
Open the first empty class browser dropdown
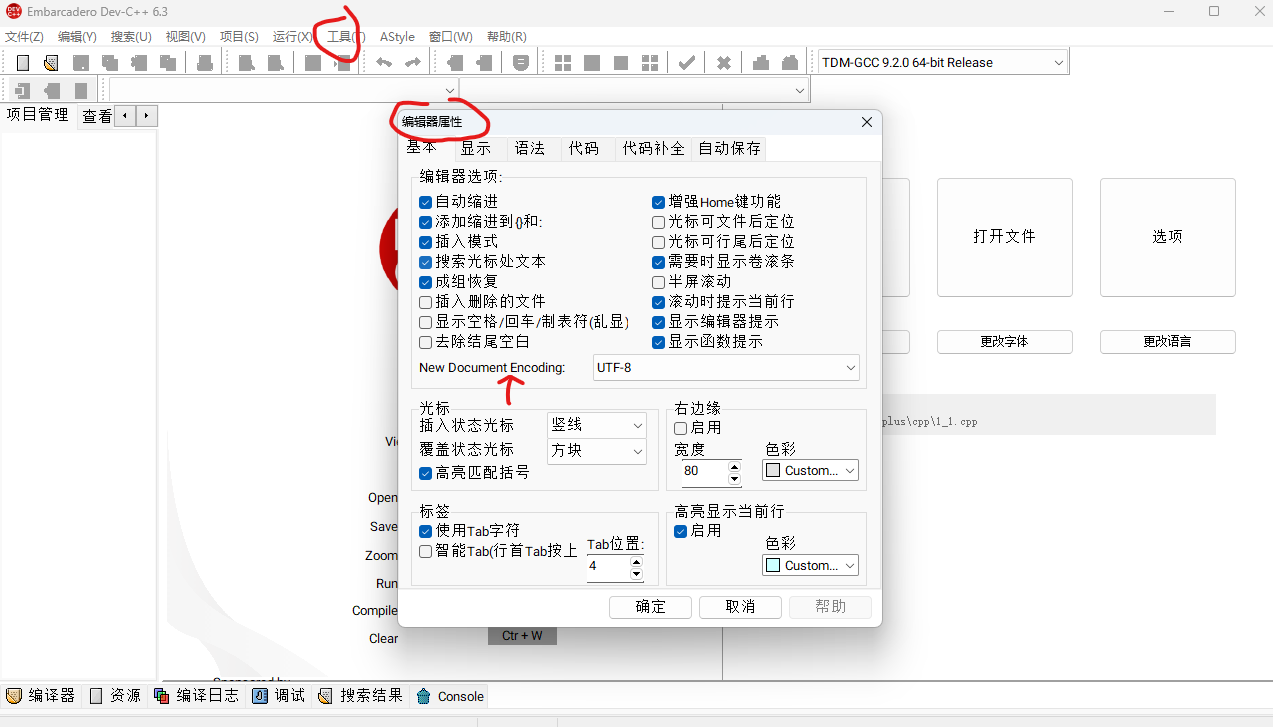click(284, 90)
